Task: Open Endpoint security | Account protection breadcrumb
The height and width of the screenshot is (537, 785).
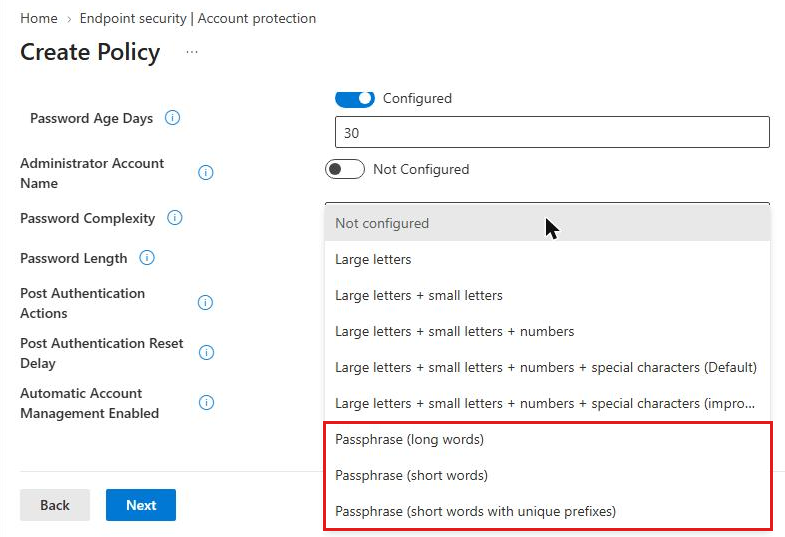Action: pyautogui.click(x=198, y=19)
